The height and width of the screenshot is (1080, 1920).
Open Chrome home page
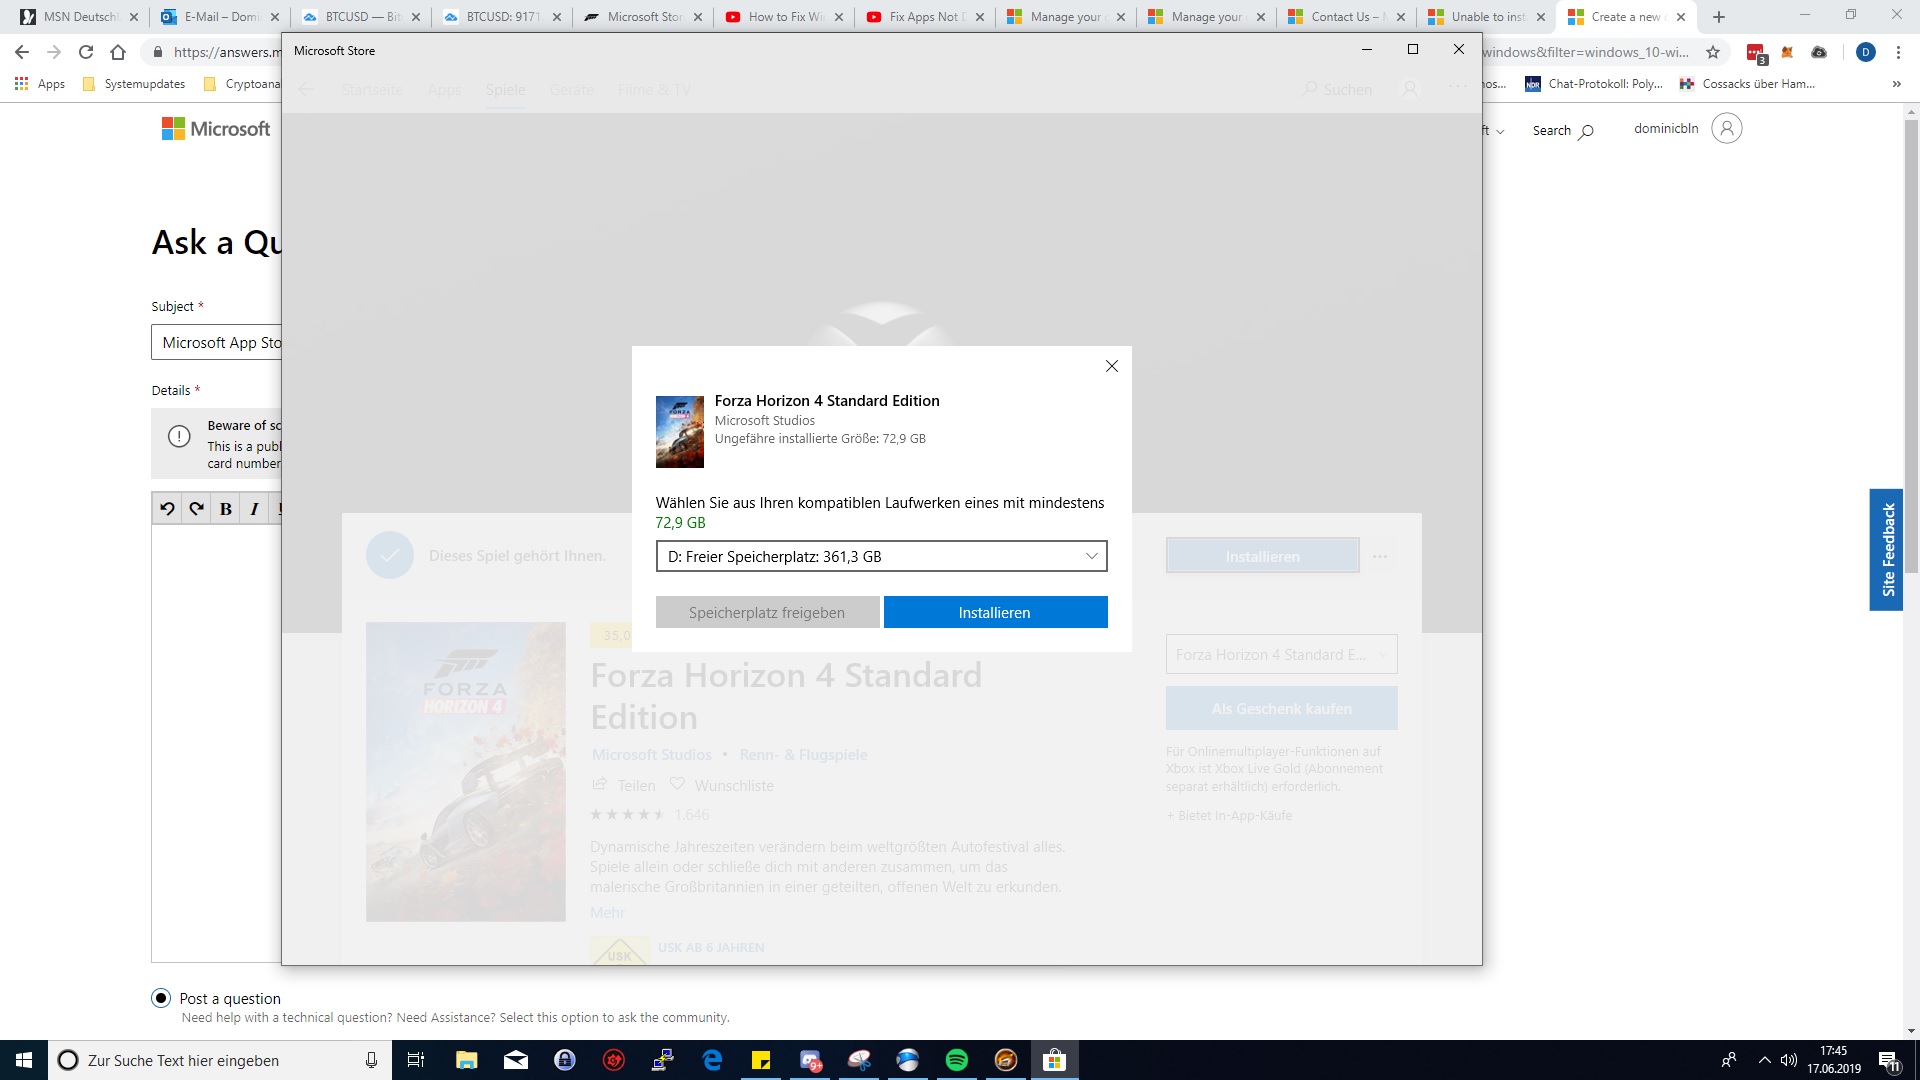tap(118, 52)
